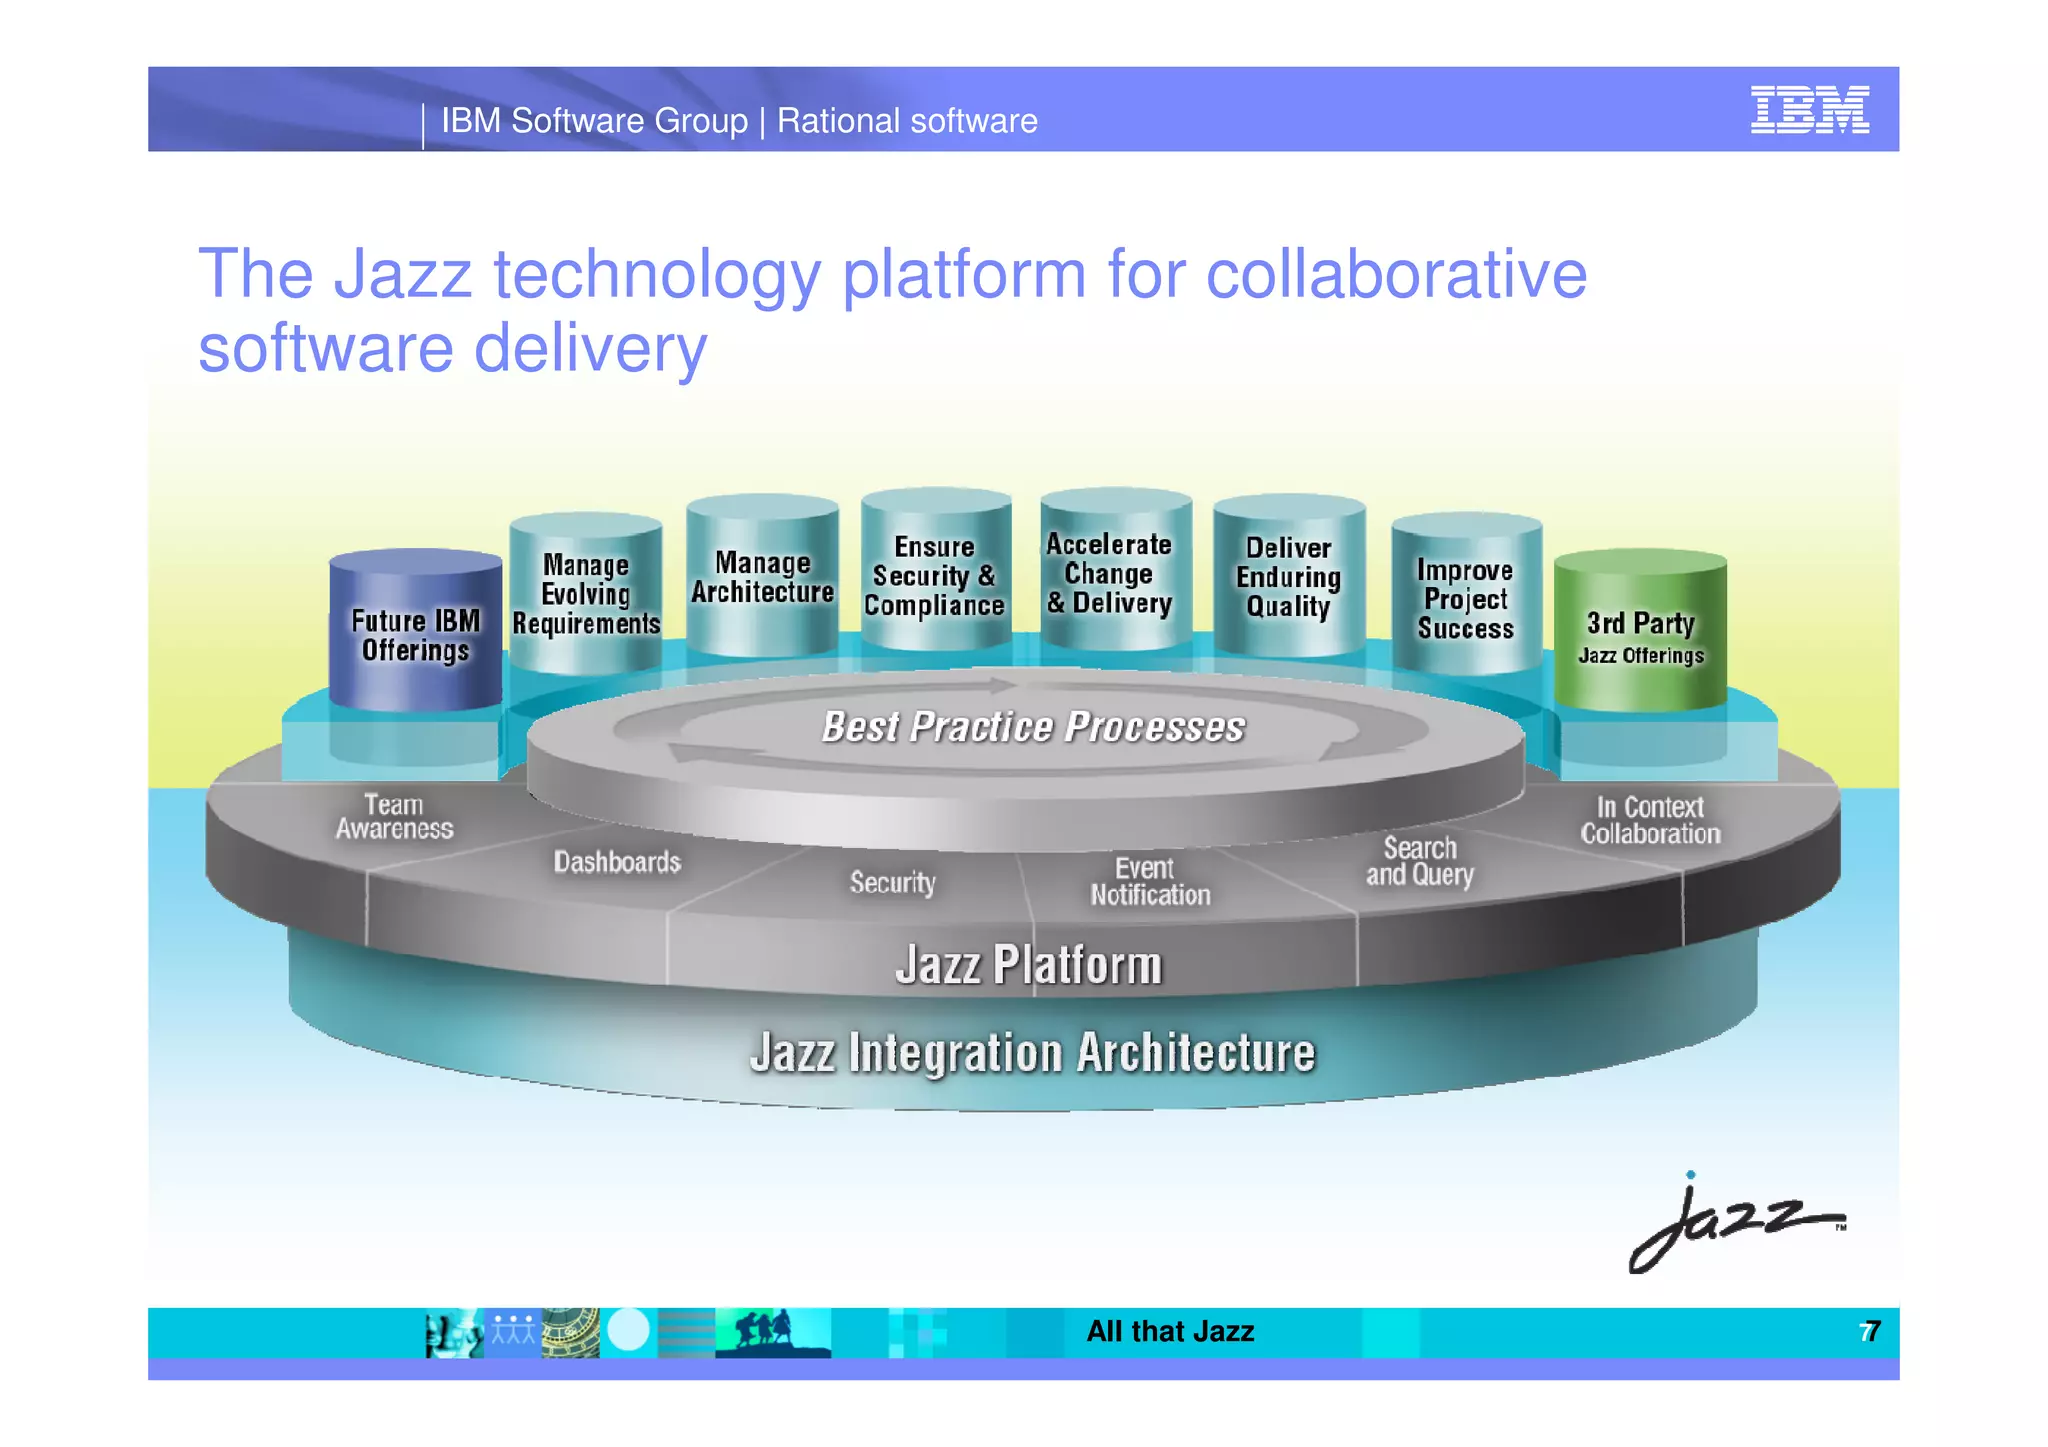
Task: Click the Security platform segment
Action: click(893, 882)
